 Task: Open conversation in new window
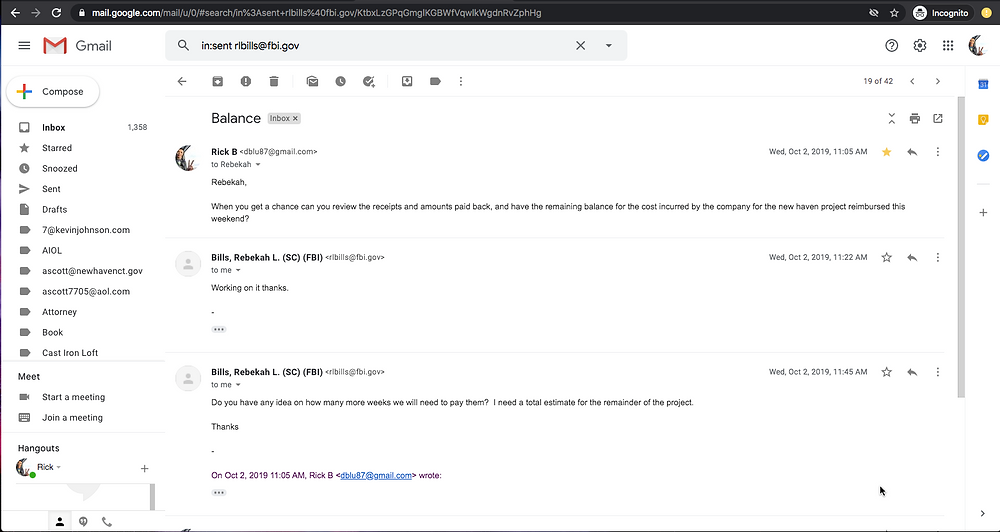[x=938, y=119]
